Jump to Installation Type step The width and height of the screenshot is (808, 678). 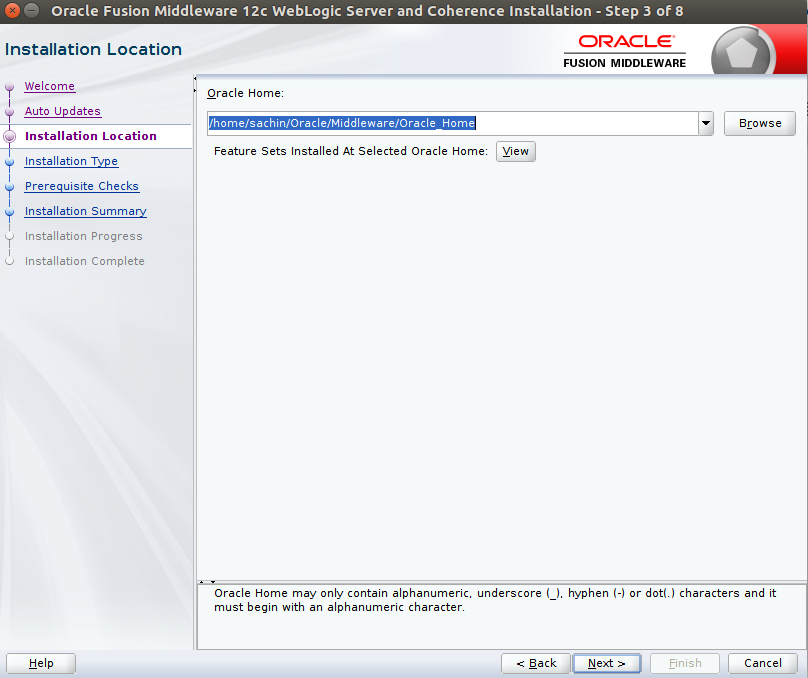[x=72, y=161]
